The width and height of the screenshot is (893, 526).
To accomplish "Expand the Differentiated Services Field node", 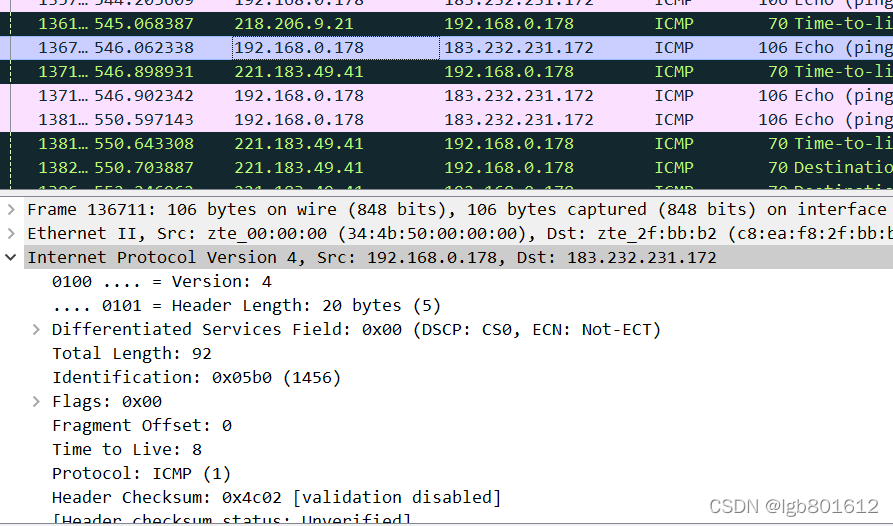I will [36, 330].
